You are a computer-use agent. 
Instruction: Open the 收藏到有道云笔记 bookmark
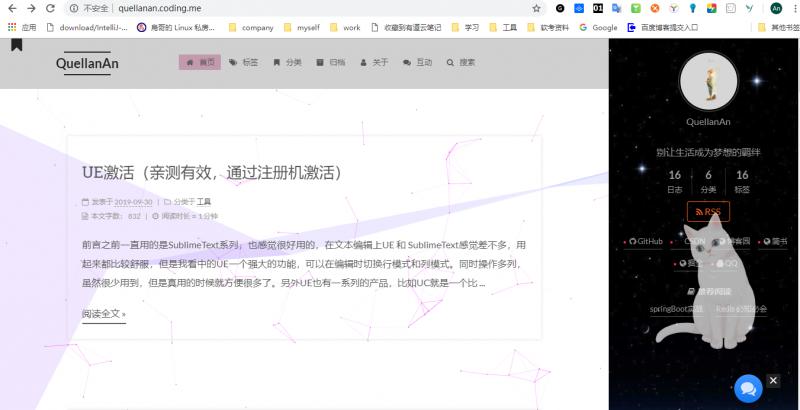pos(406,28)
